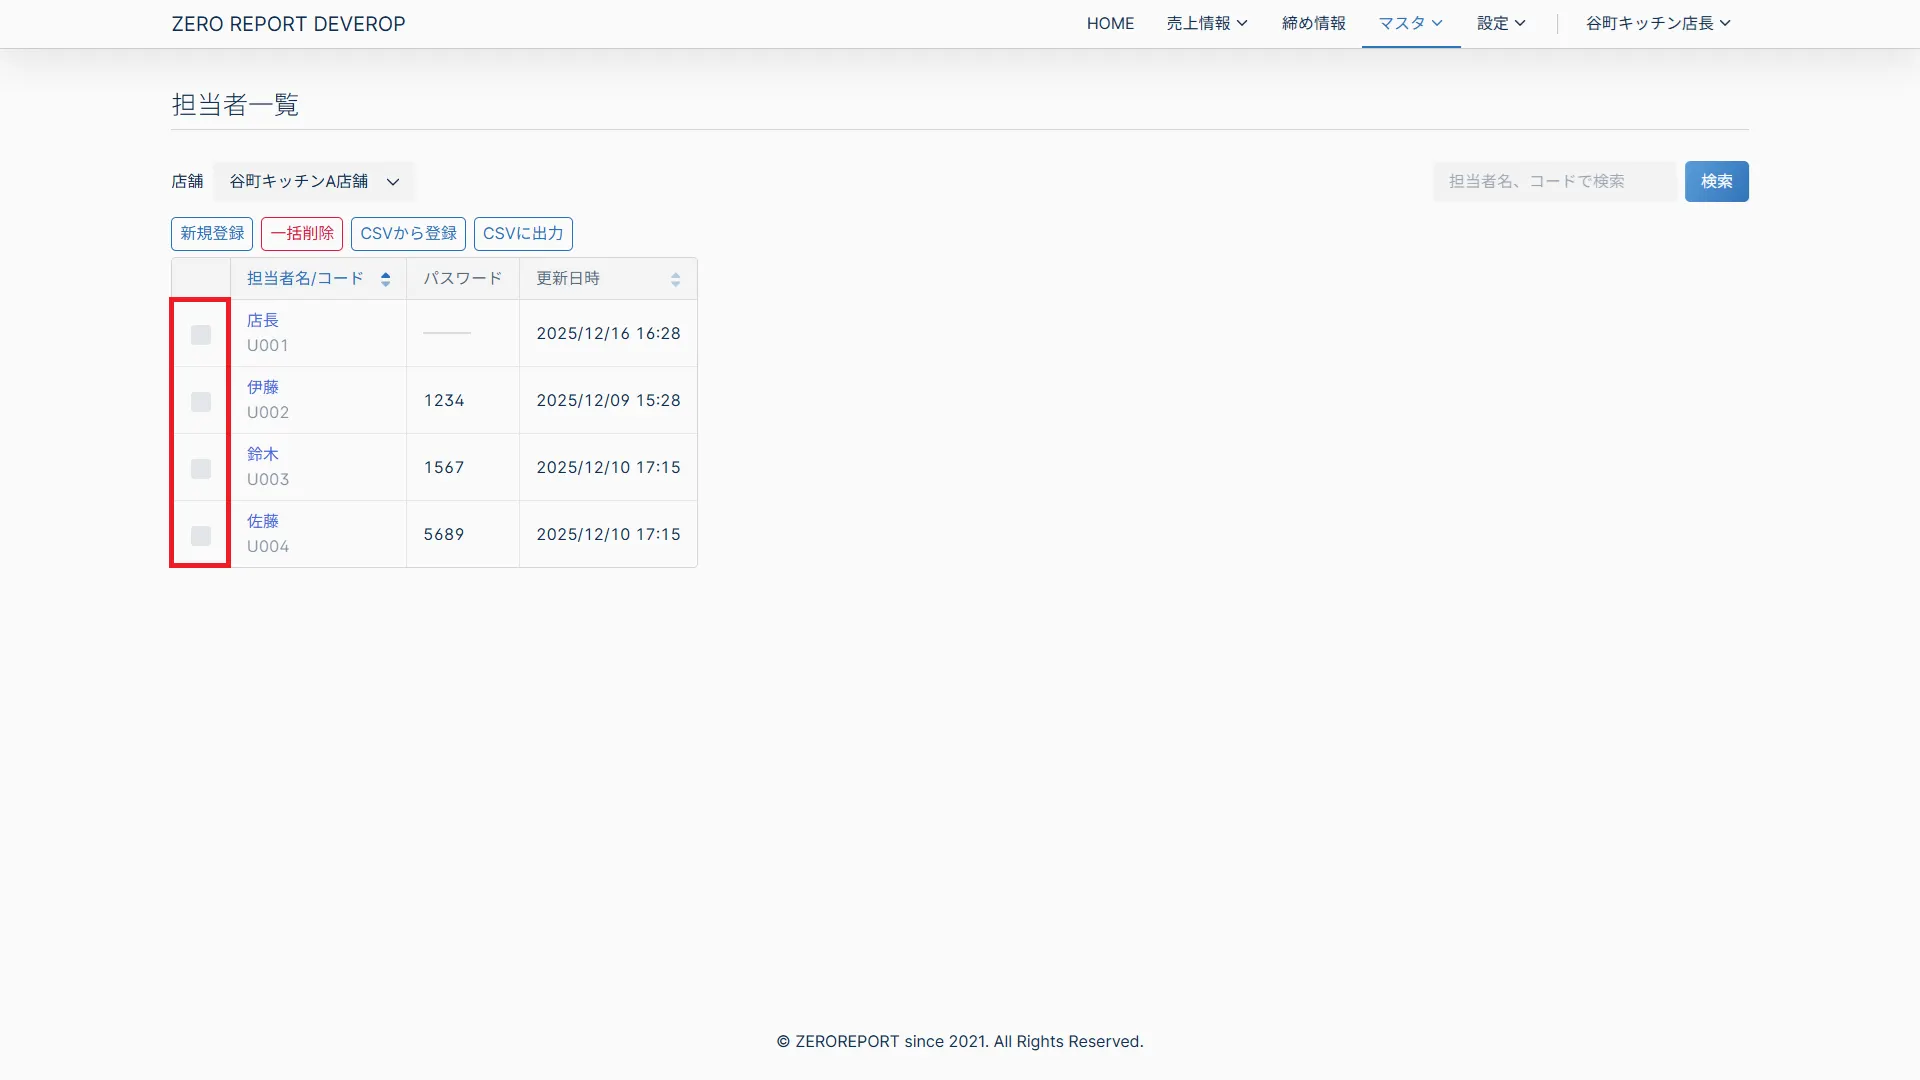The width and height of the screenshot is (1920, 1080).
Task: Export with the CSVに出力 button
Action: 523,233
